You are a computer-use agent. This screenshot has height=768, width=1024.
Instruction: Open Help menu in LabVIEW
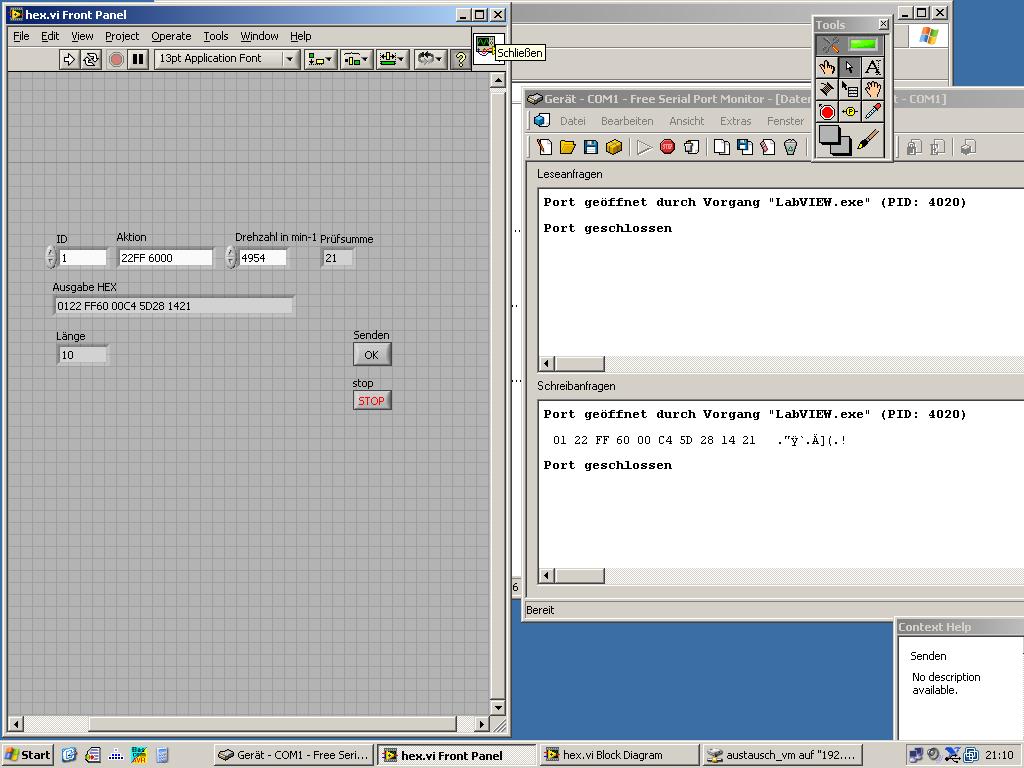pos(300,36)
